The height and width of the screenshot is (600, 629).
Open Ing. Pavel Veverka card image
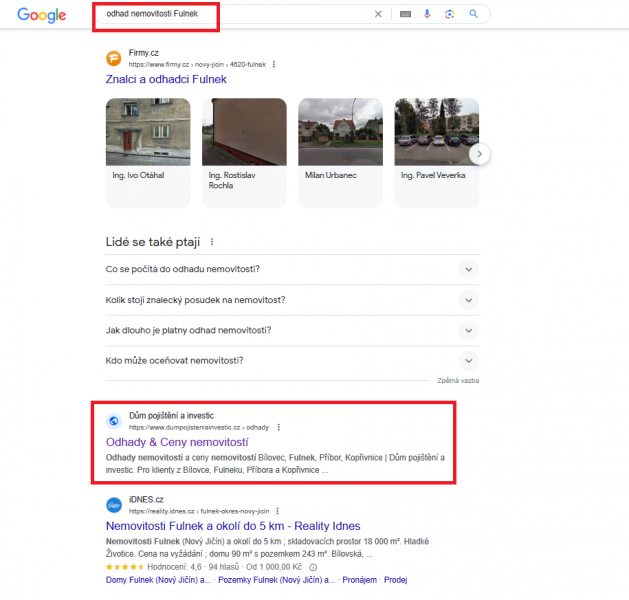click(436, 132)
